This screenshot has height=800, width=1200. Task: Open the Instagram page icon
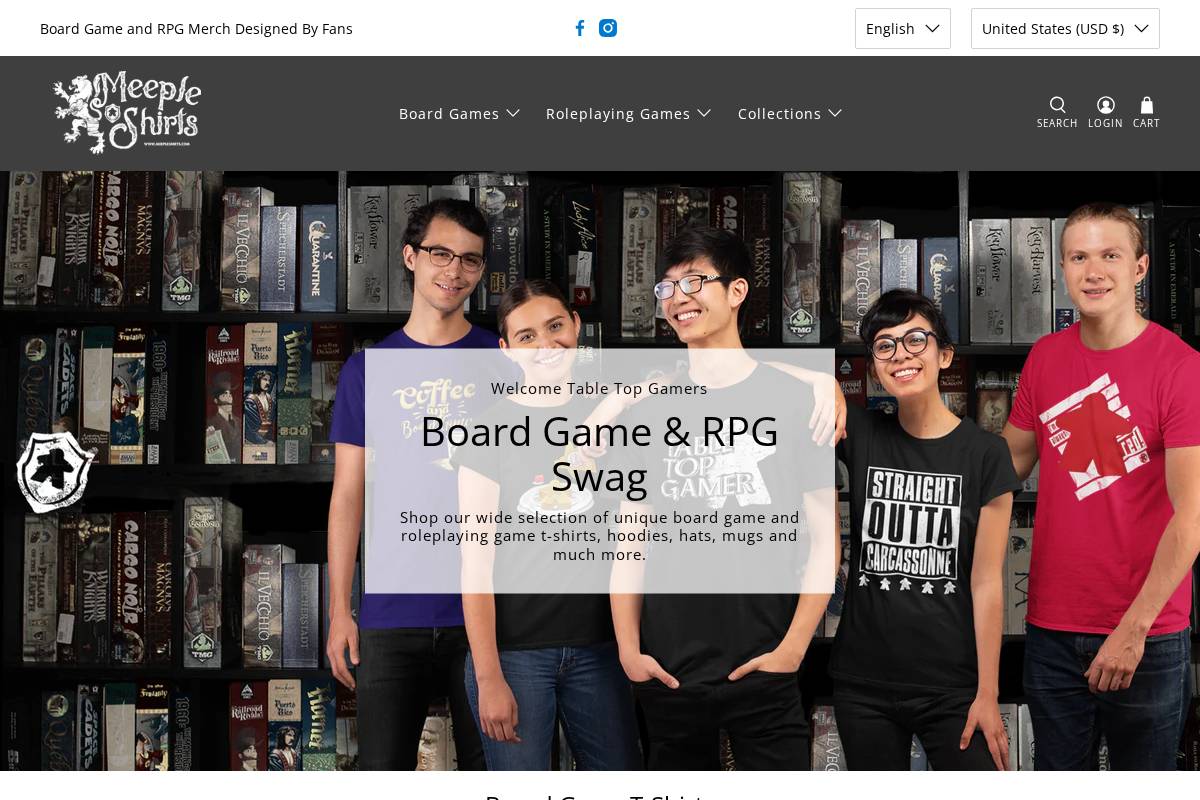click(608, 28)
